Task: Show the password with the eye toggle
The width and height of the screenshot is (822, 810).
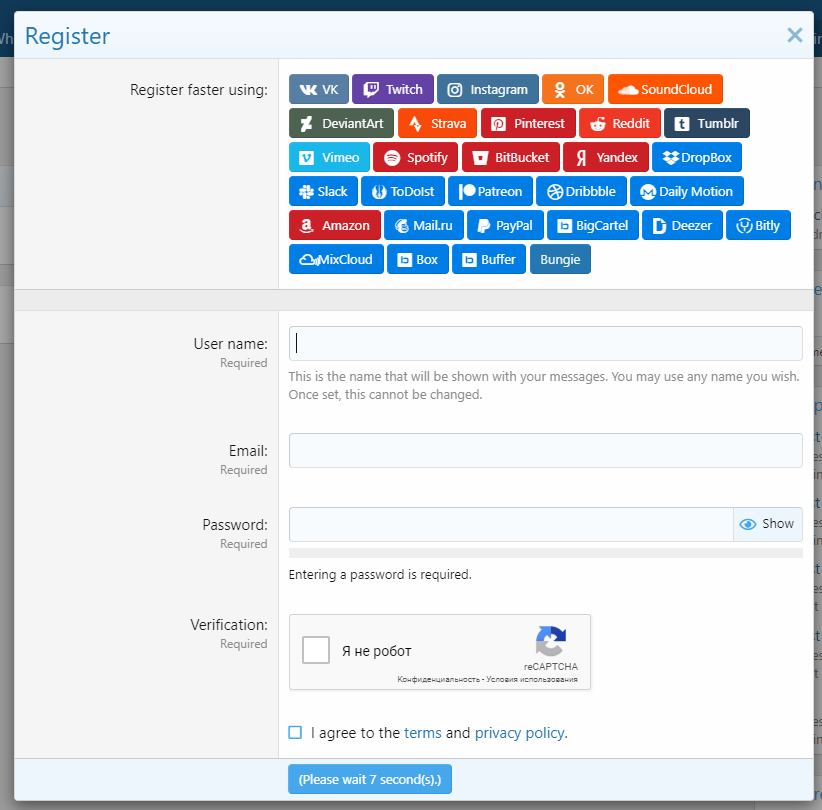Action: pyautogui.click(x=767, y=524)
